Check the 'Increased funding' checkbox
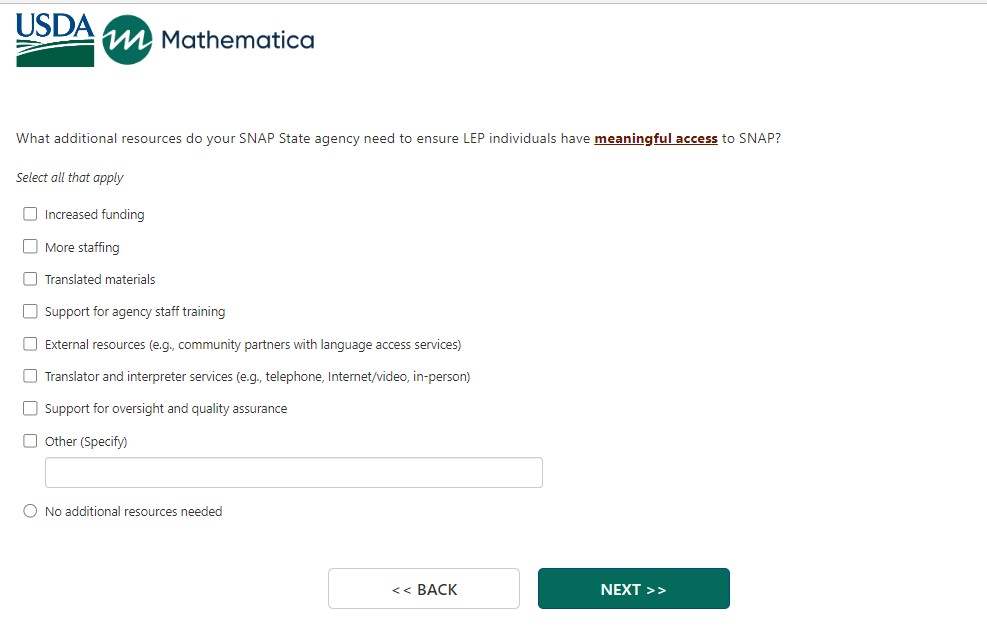The image size is (987, 626). 30,214
